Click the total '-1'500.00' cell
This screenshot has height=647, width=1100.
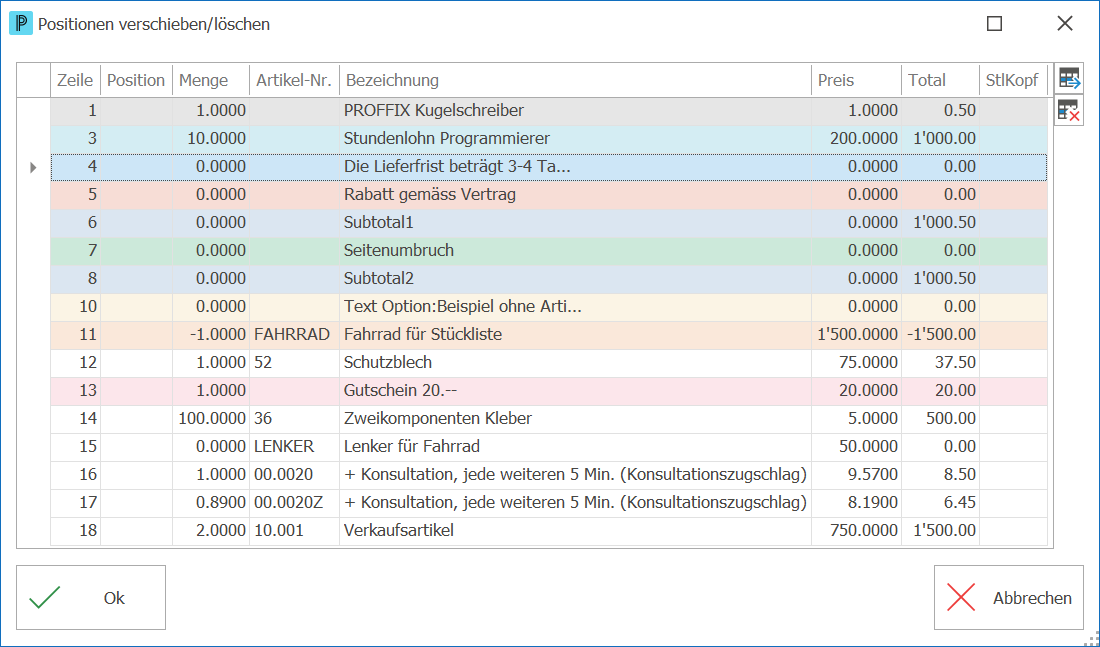tap(941, 335)
